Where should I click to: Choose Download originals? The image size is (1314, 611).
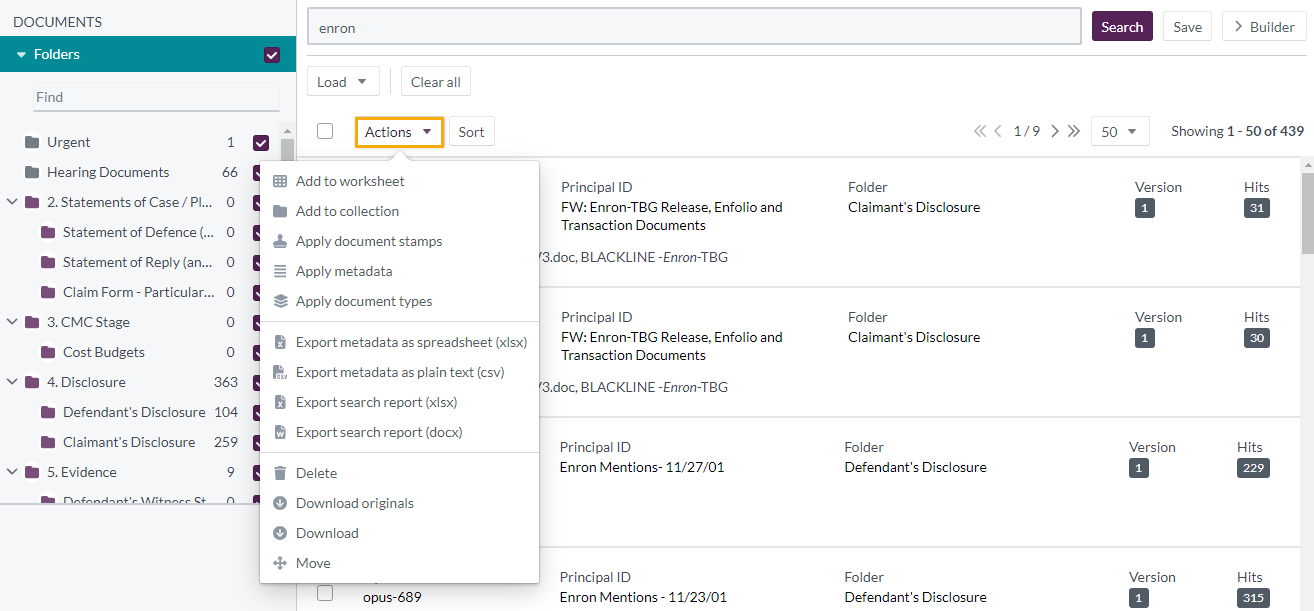[x=399, y=503]
